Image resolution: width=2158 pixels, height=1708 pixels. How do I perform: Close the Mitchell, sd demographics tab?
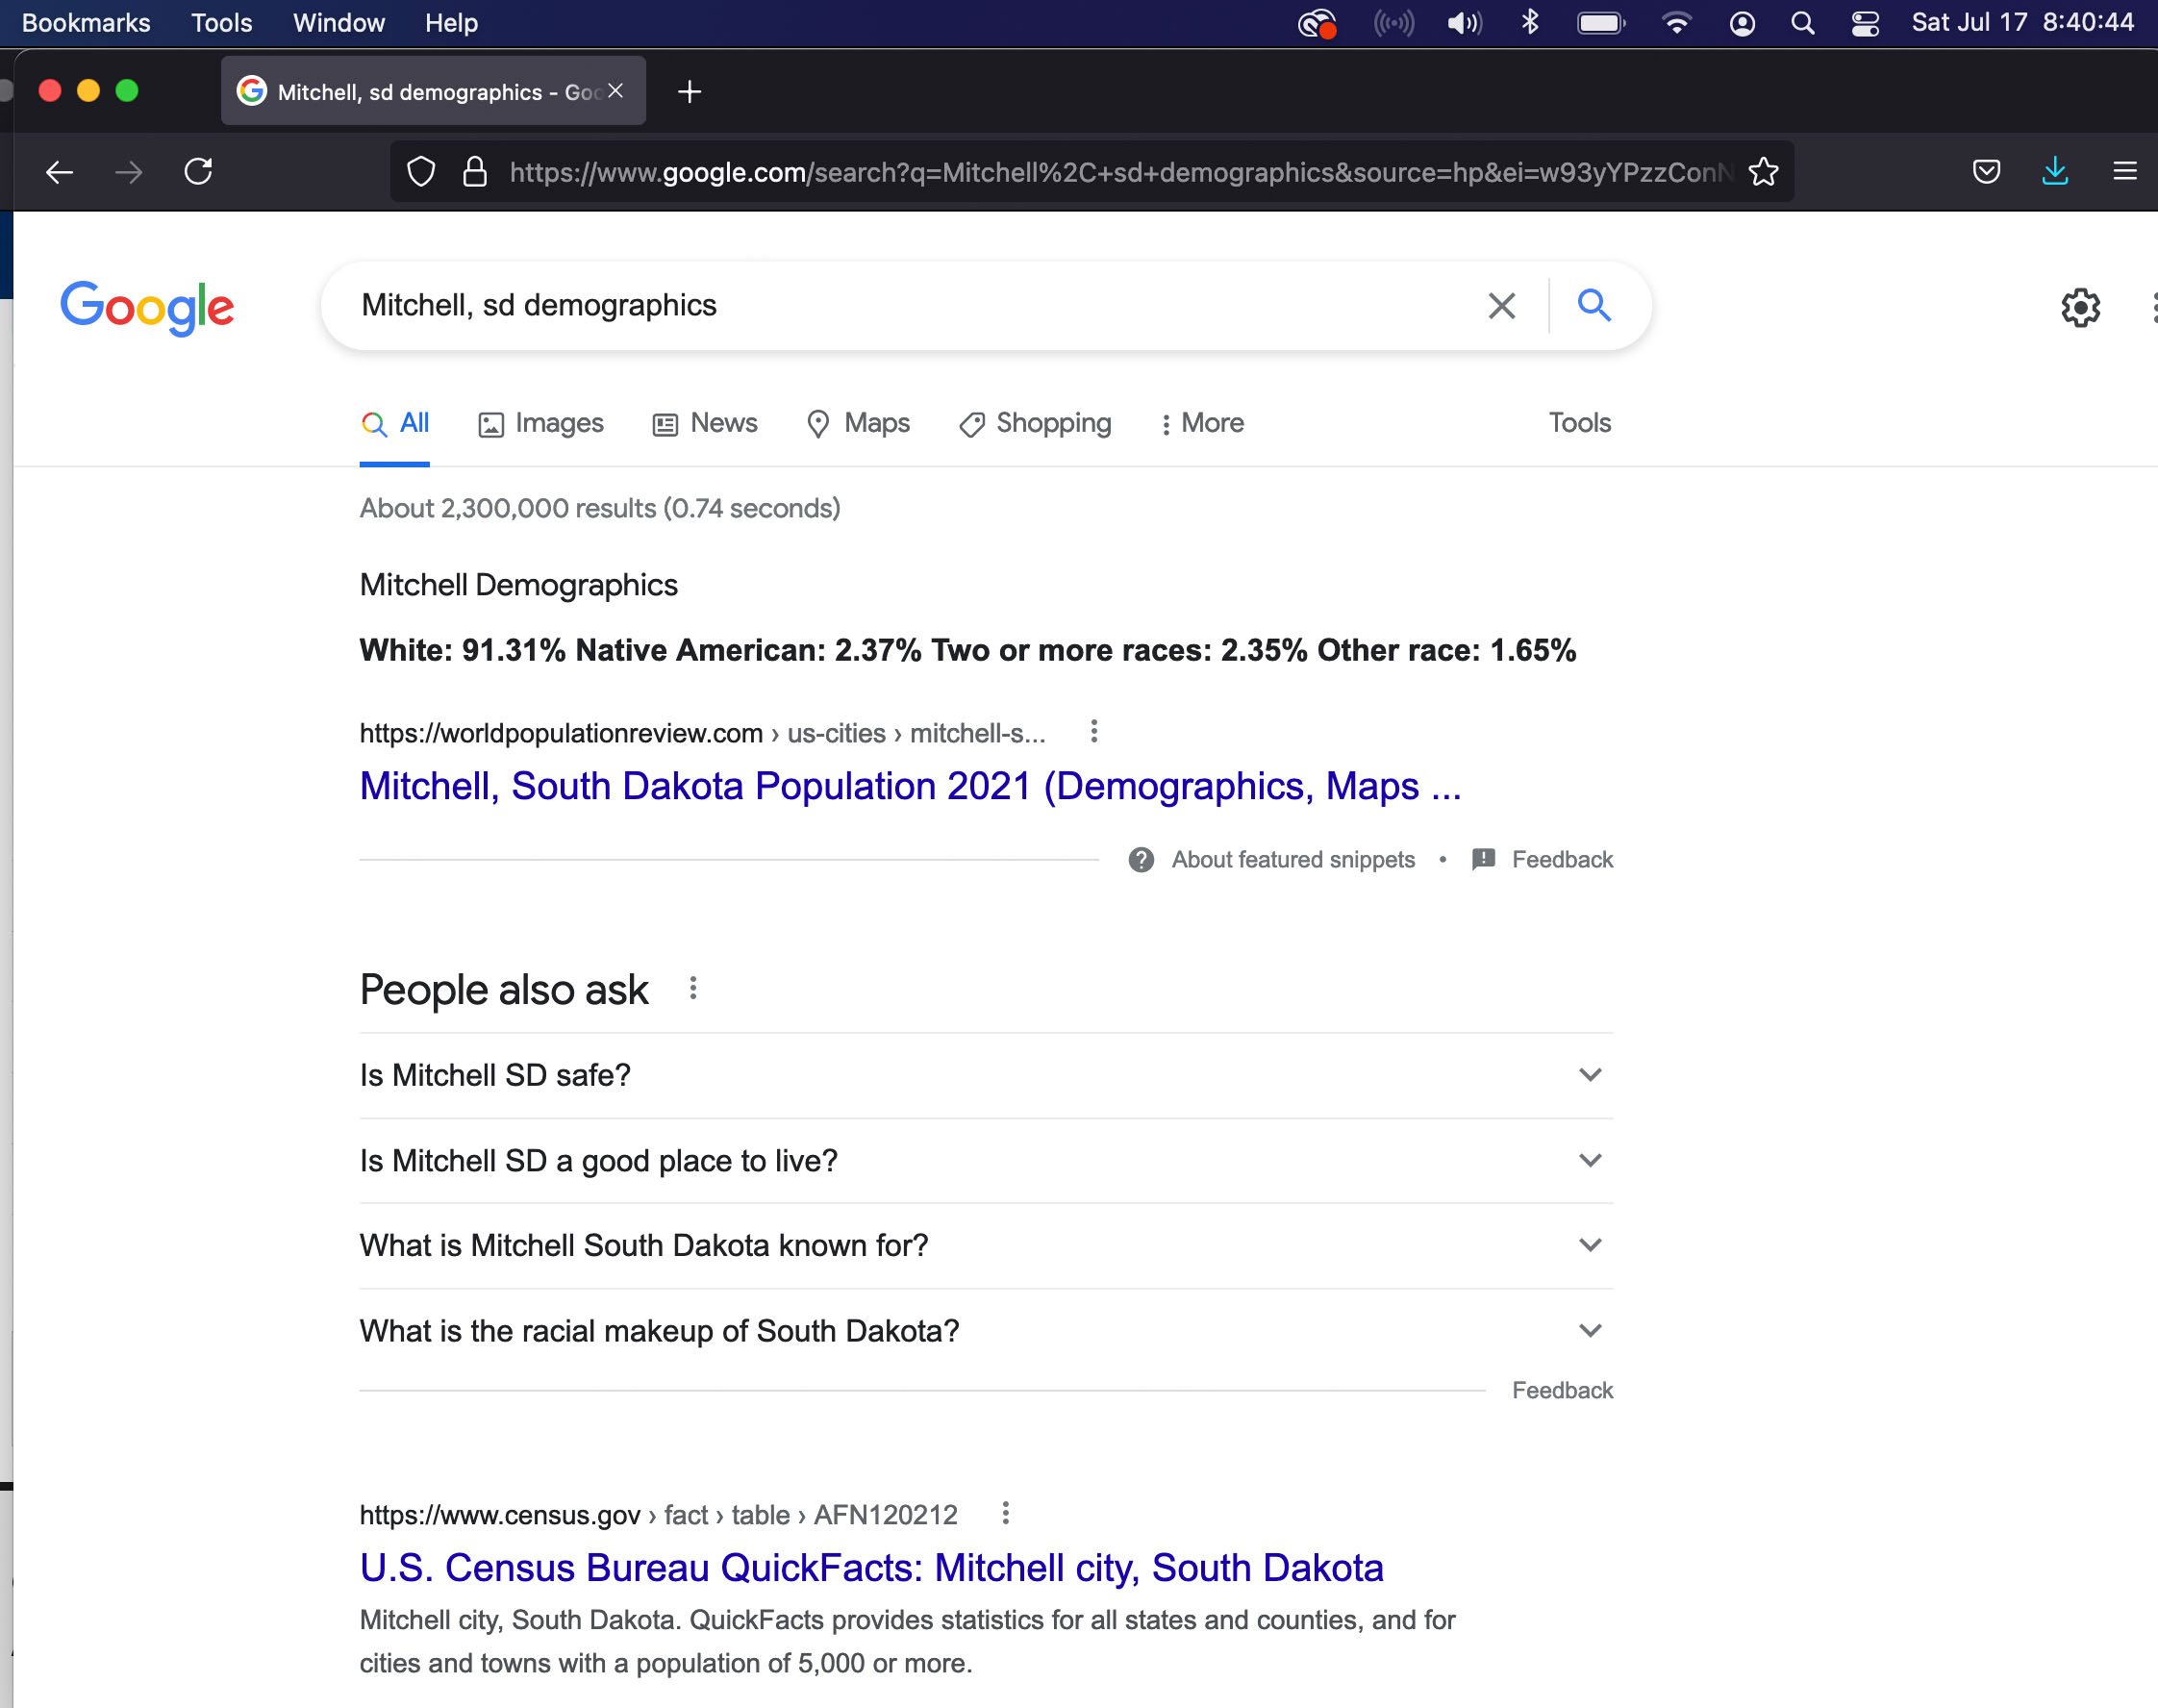point(616,91)
